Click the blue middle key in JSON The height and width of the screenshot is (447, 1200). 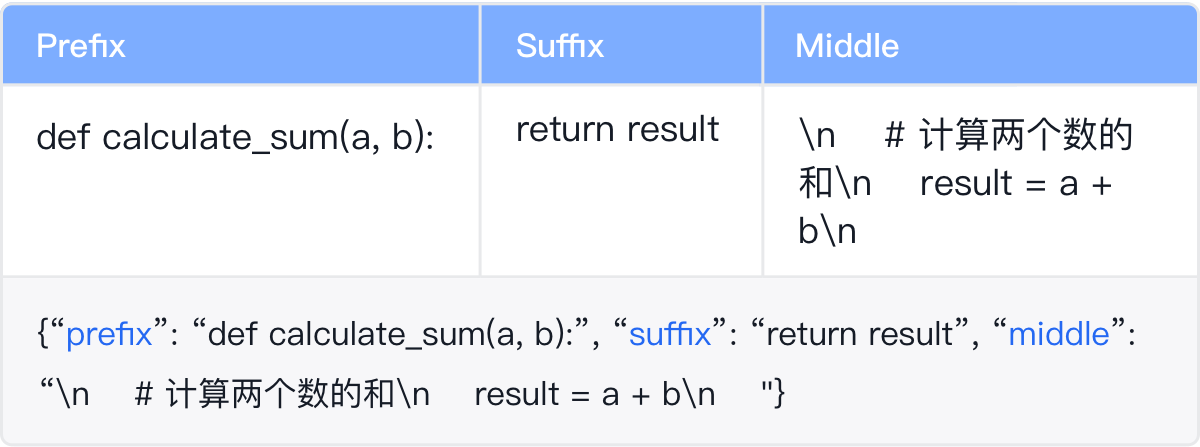(1059, 334)
